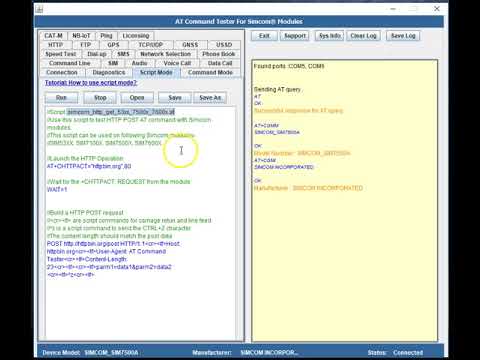This screenshot has height=360, width=480.
Task: Open the Dial up tab
Action: 97,54
